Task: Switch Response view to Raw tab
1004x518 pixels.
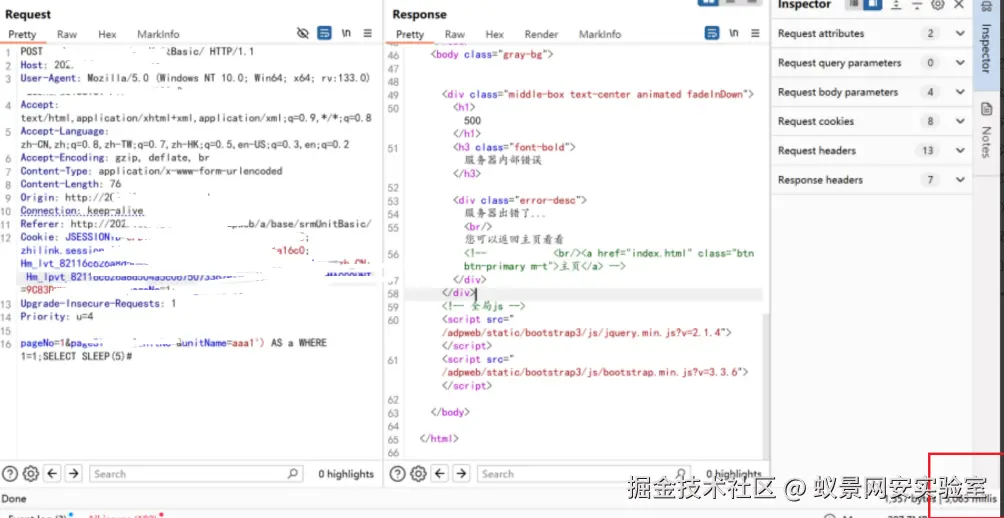Action: point(455,35)
